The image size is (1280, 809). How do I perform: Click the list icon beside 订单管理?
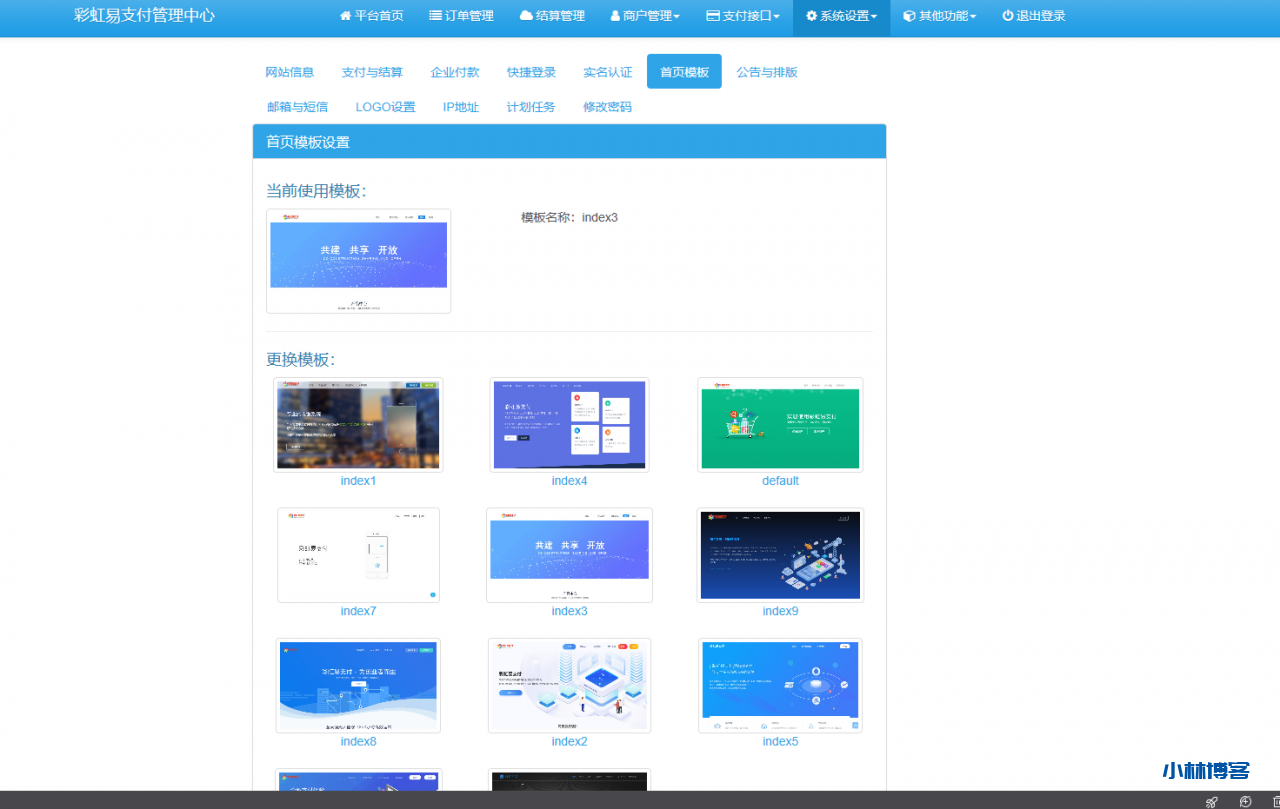[x=436, y=16]
